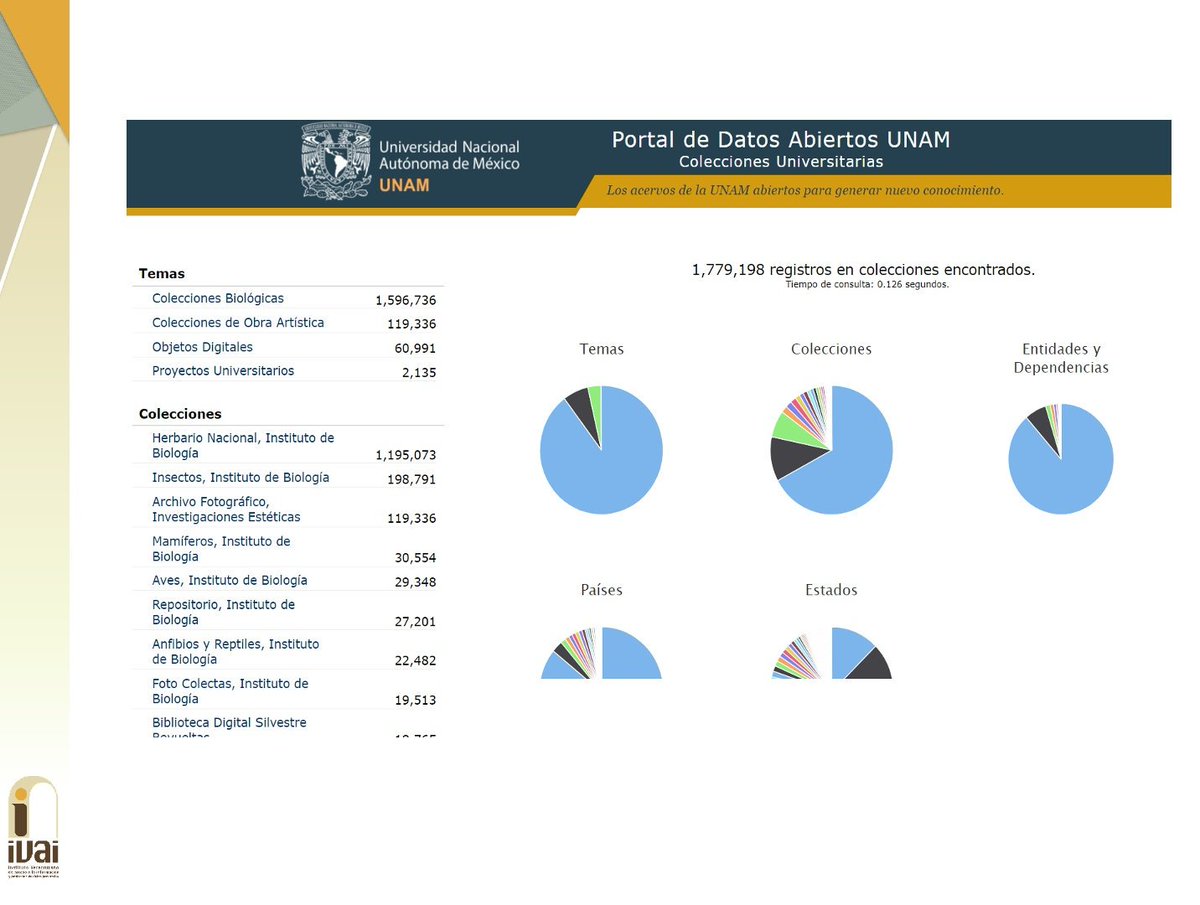Click the Colecciones pie chart

831,450
